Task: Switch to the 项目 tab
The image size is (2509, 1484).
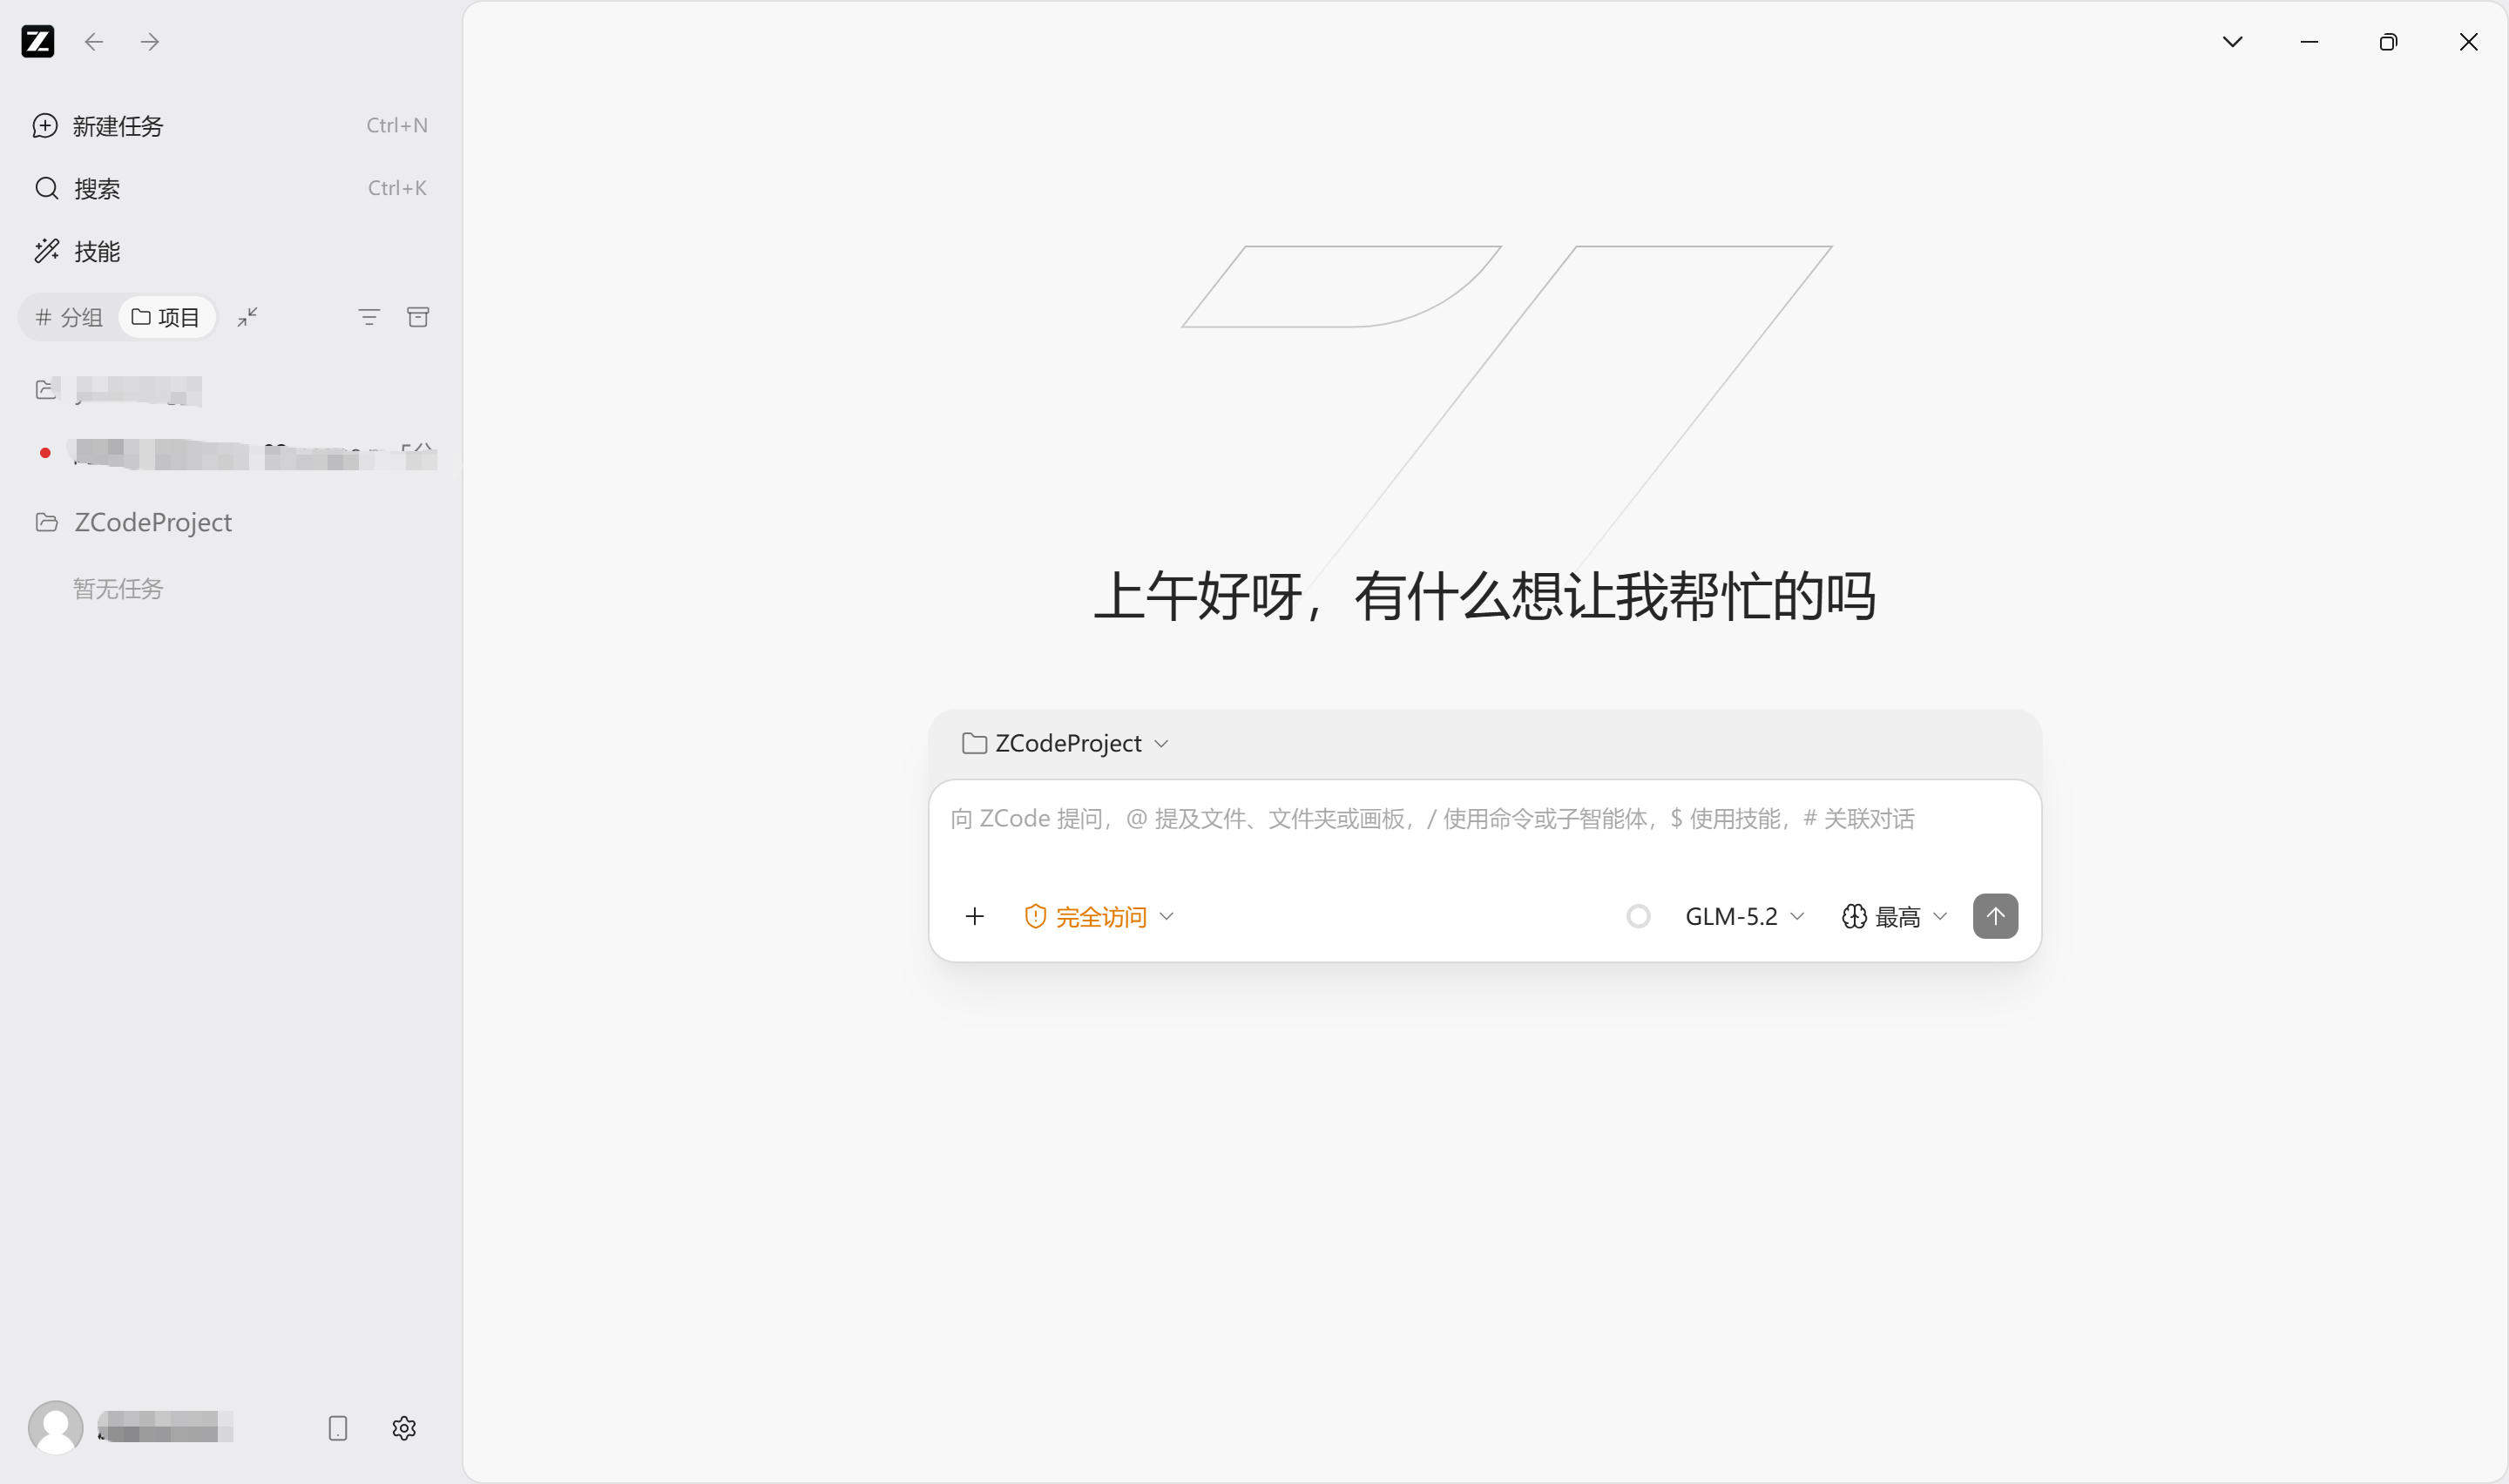Action: (x=166, y=317)
